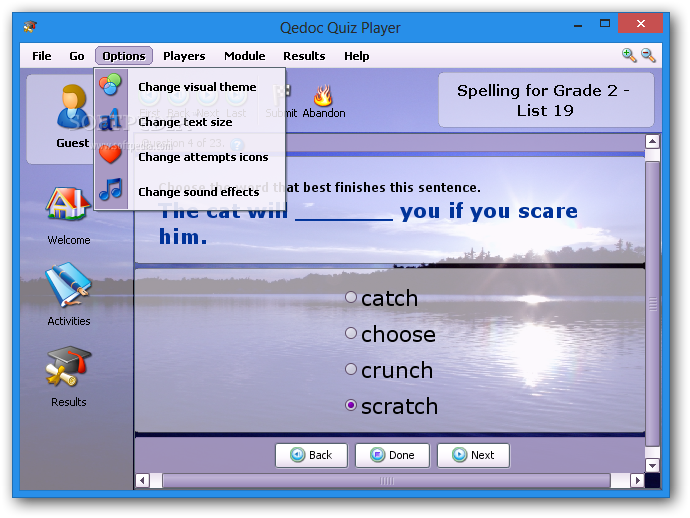Open the Module menu

(245, 56)
